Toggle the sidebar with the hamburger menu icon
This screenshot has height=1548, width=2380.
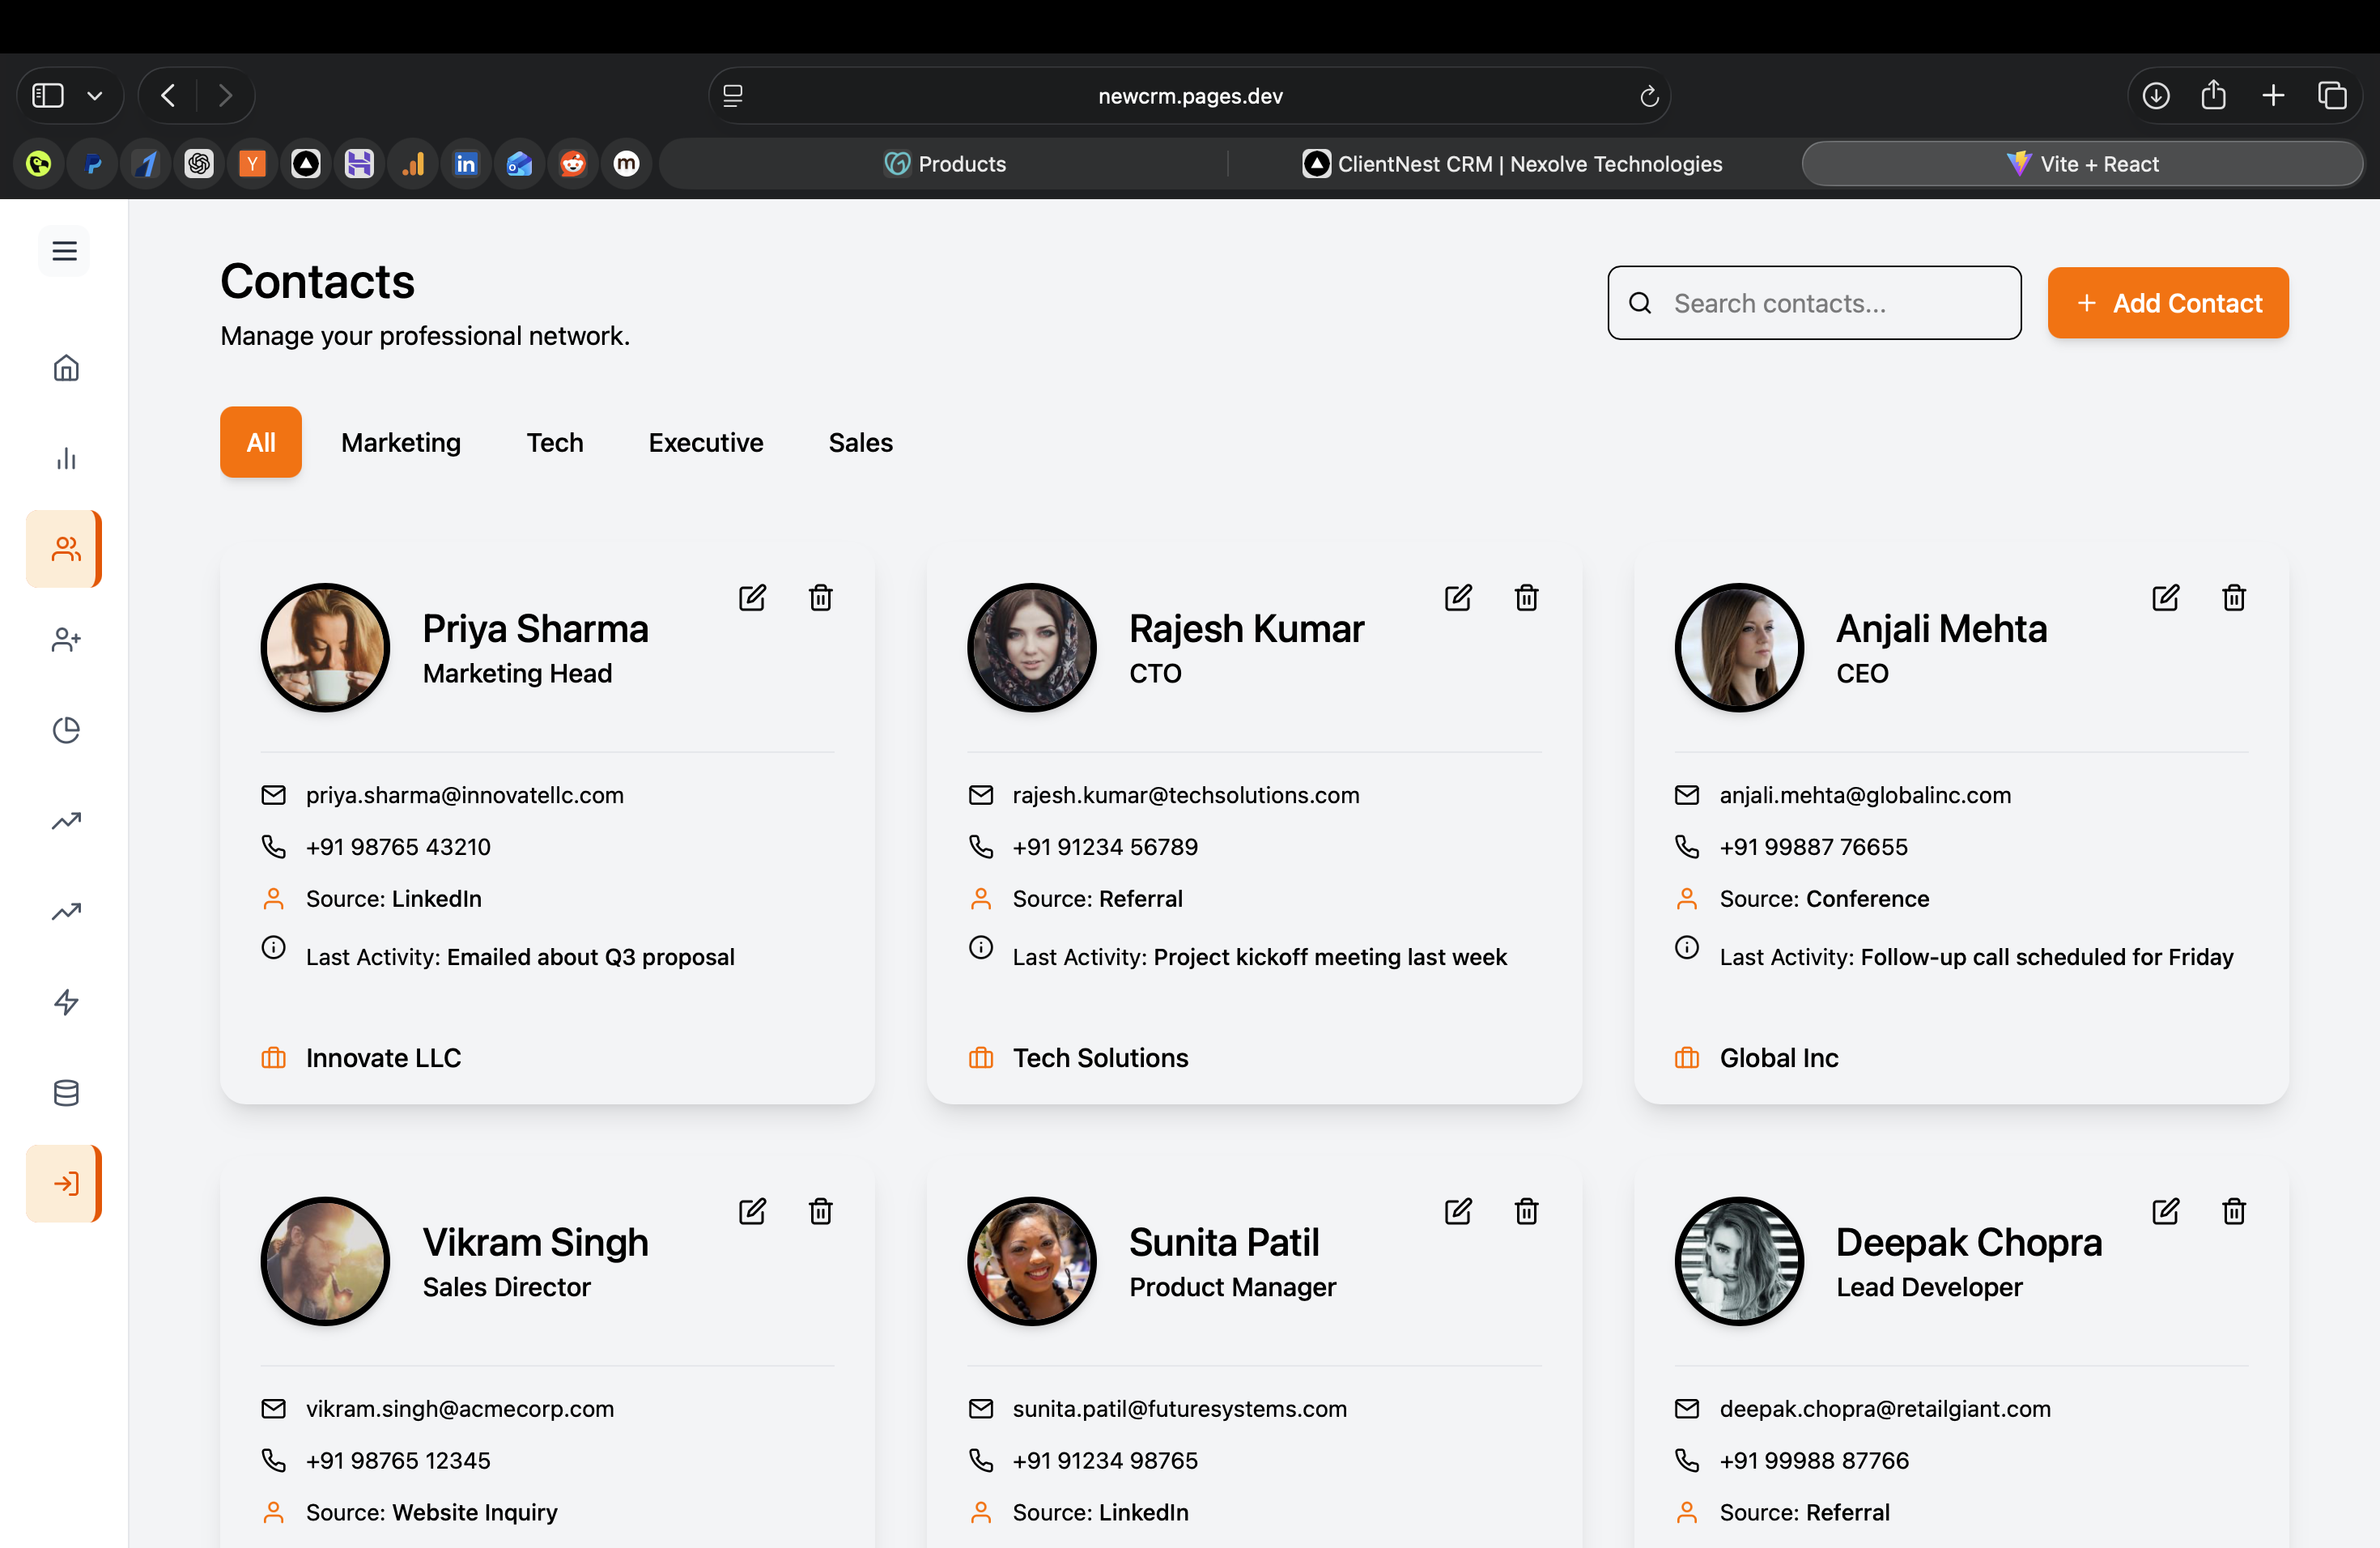63,251
